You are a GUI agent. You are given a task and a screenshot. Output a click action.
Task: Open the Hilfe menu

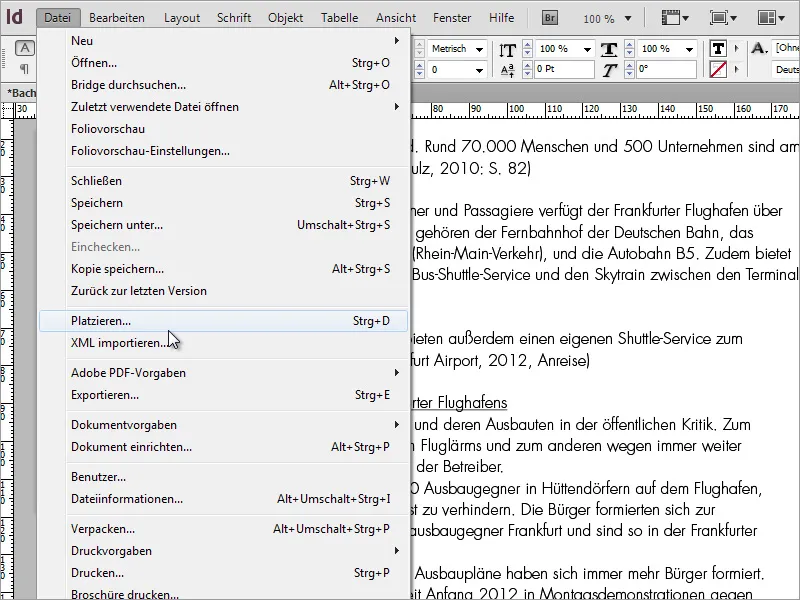point(502,18)
